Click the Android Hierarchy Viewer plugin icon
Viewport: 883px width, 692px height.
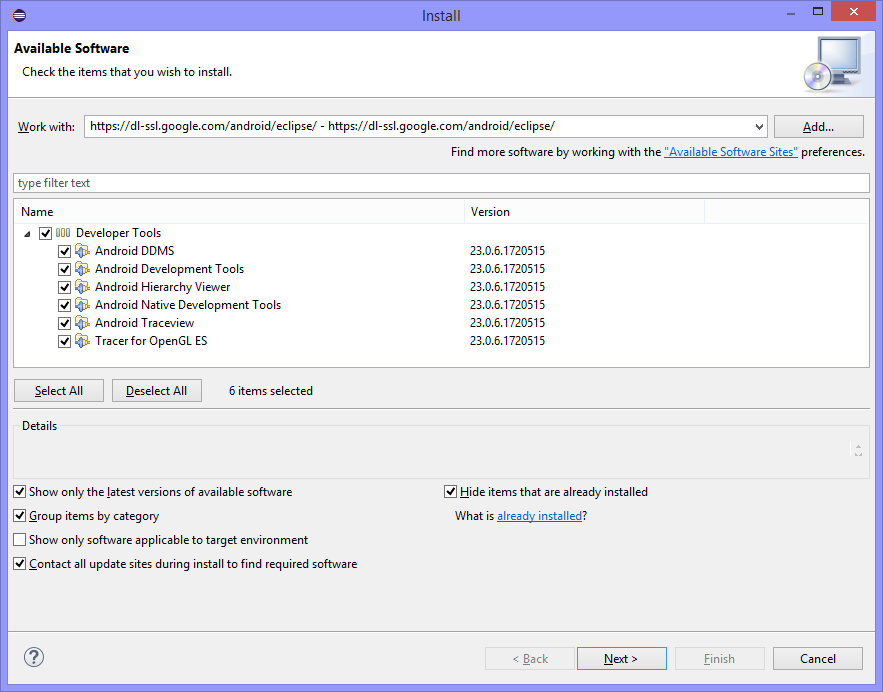tap(82, 287)
